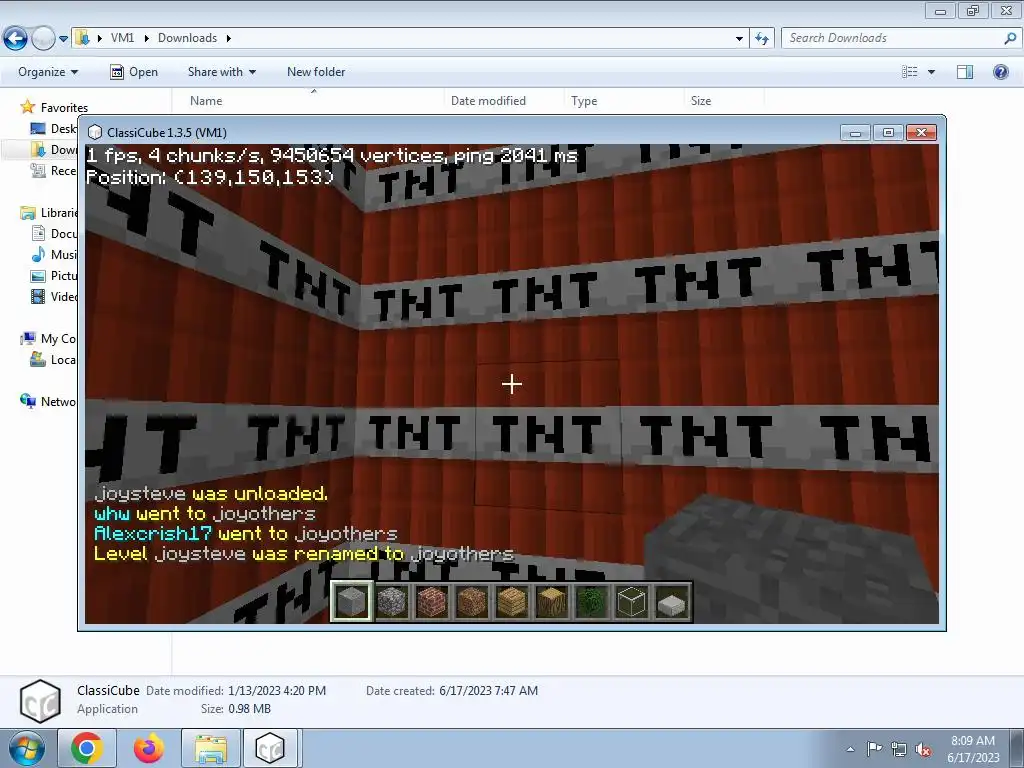
Task: Open the Action Center flag icon
Action: (x=874, y=749)
